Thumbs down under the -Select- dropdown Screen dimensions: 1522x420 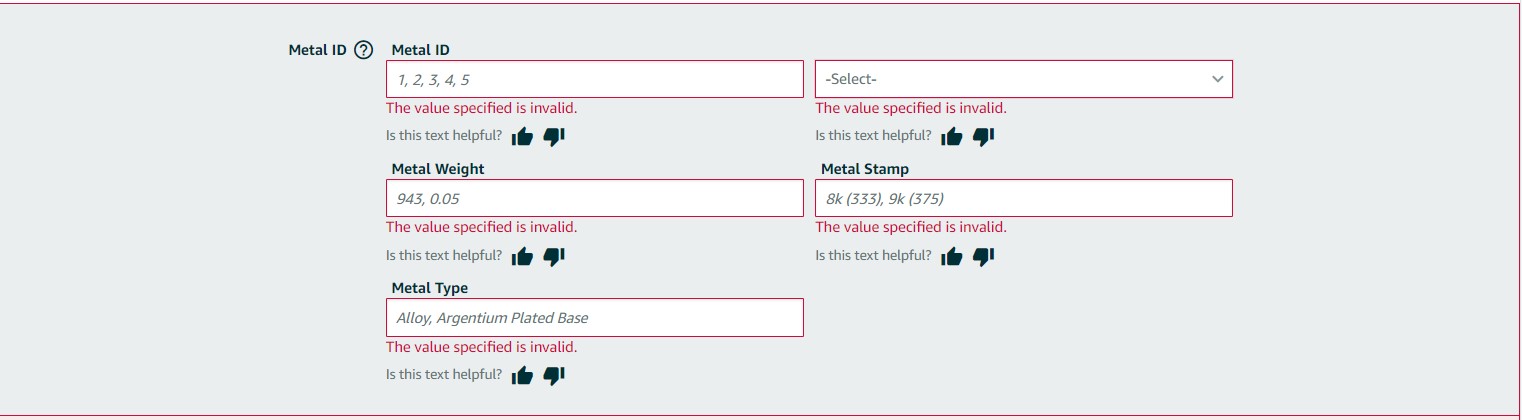point(984,136)
